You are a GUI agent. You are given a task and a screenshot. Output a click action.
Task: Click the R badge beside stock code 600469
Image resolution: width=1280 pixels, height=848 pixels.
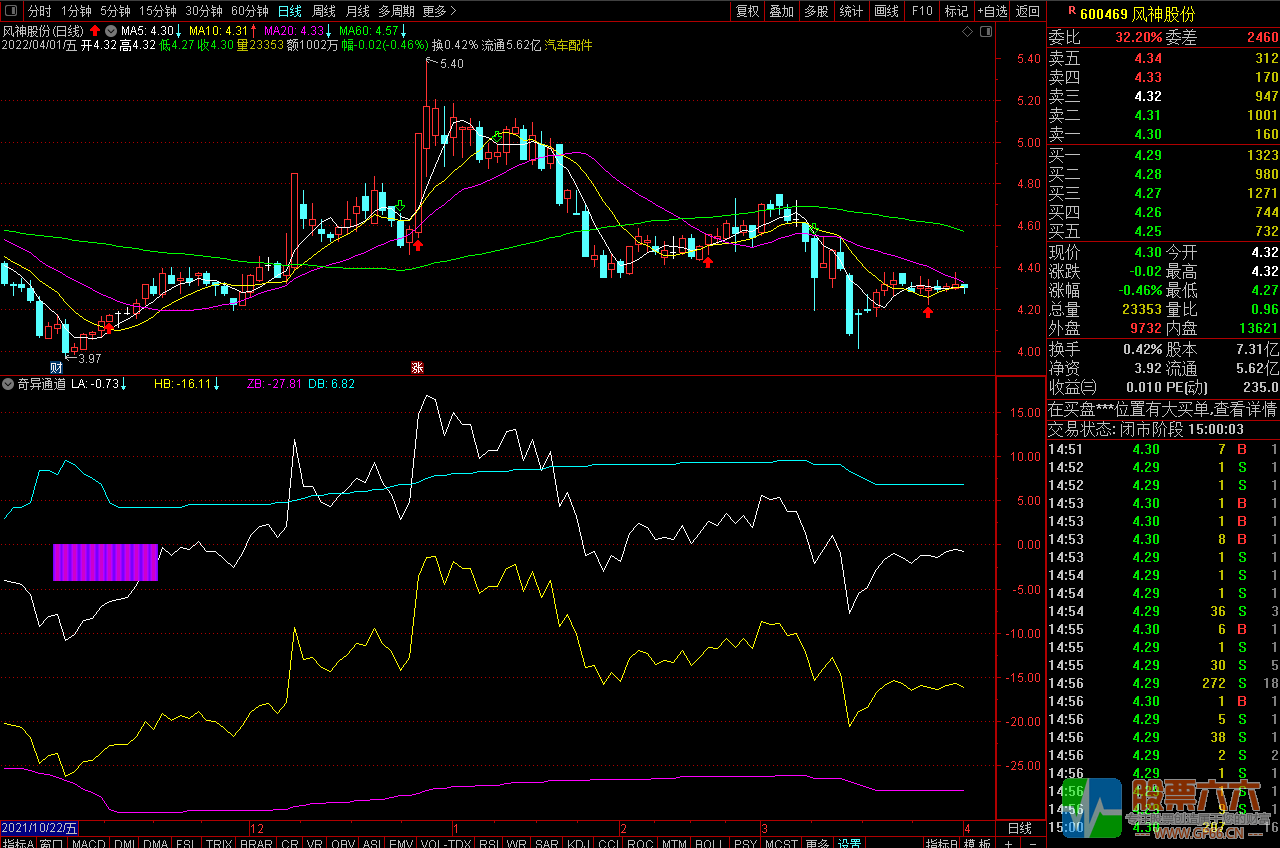tap(1072, 11)
